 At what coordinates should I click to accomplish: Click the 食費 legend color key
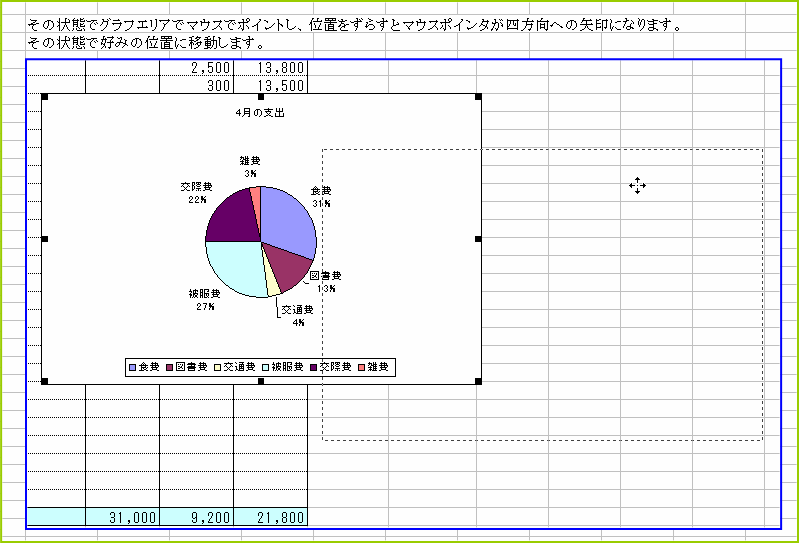tap(132, 367)
